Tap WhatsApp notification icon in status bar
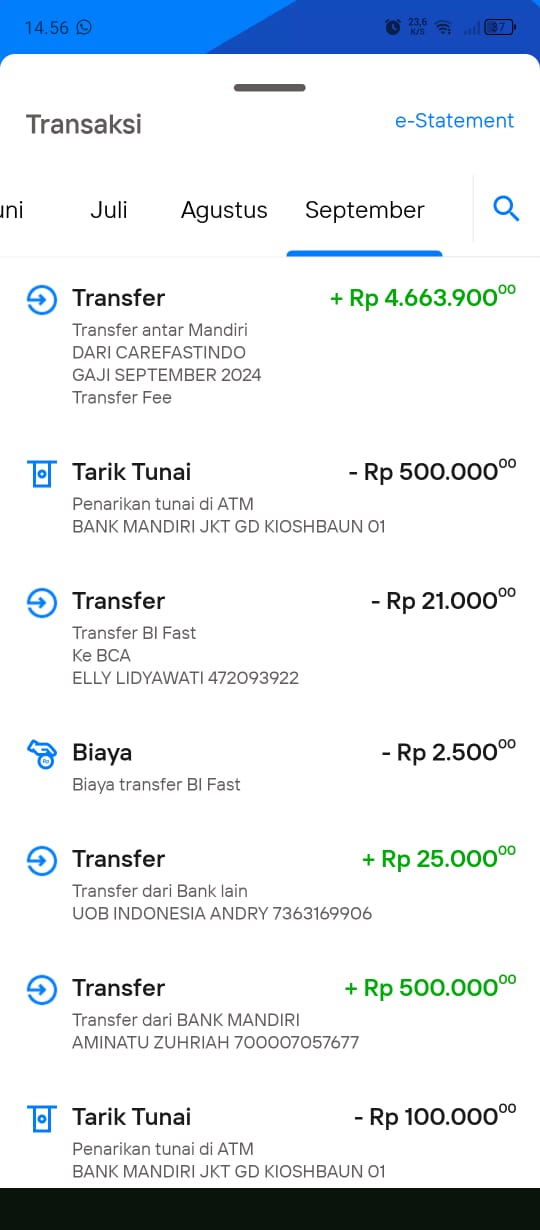 pos(84,27)
